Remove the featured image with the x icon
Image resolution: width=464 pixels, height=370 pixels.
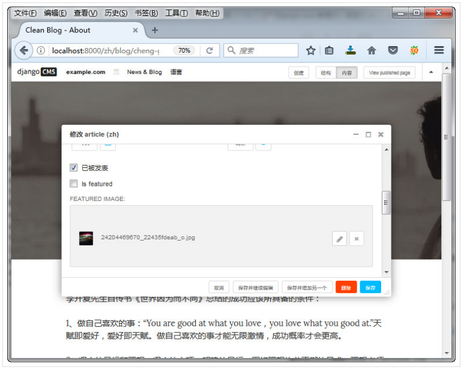click(x=356, y=239)
